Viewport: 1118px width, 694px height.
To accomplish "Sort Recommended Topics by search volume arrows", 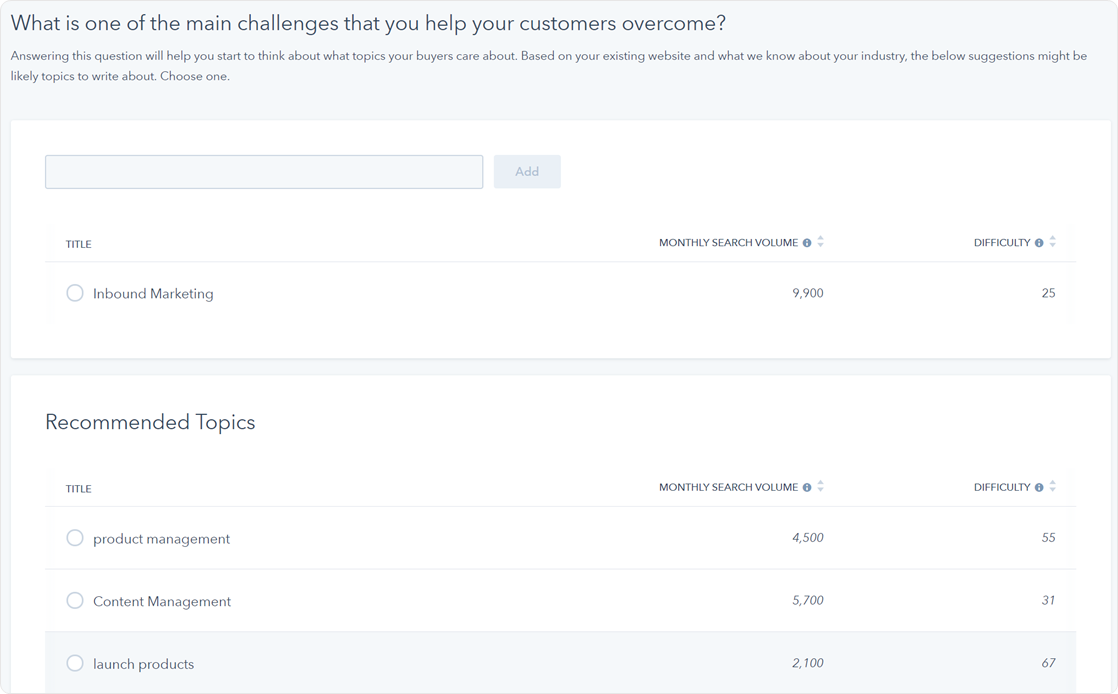I will 821,487.
